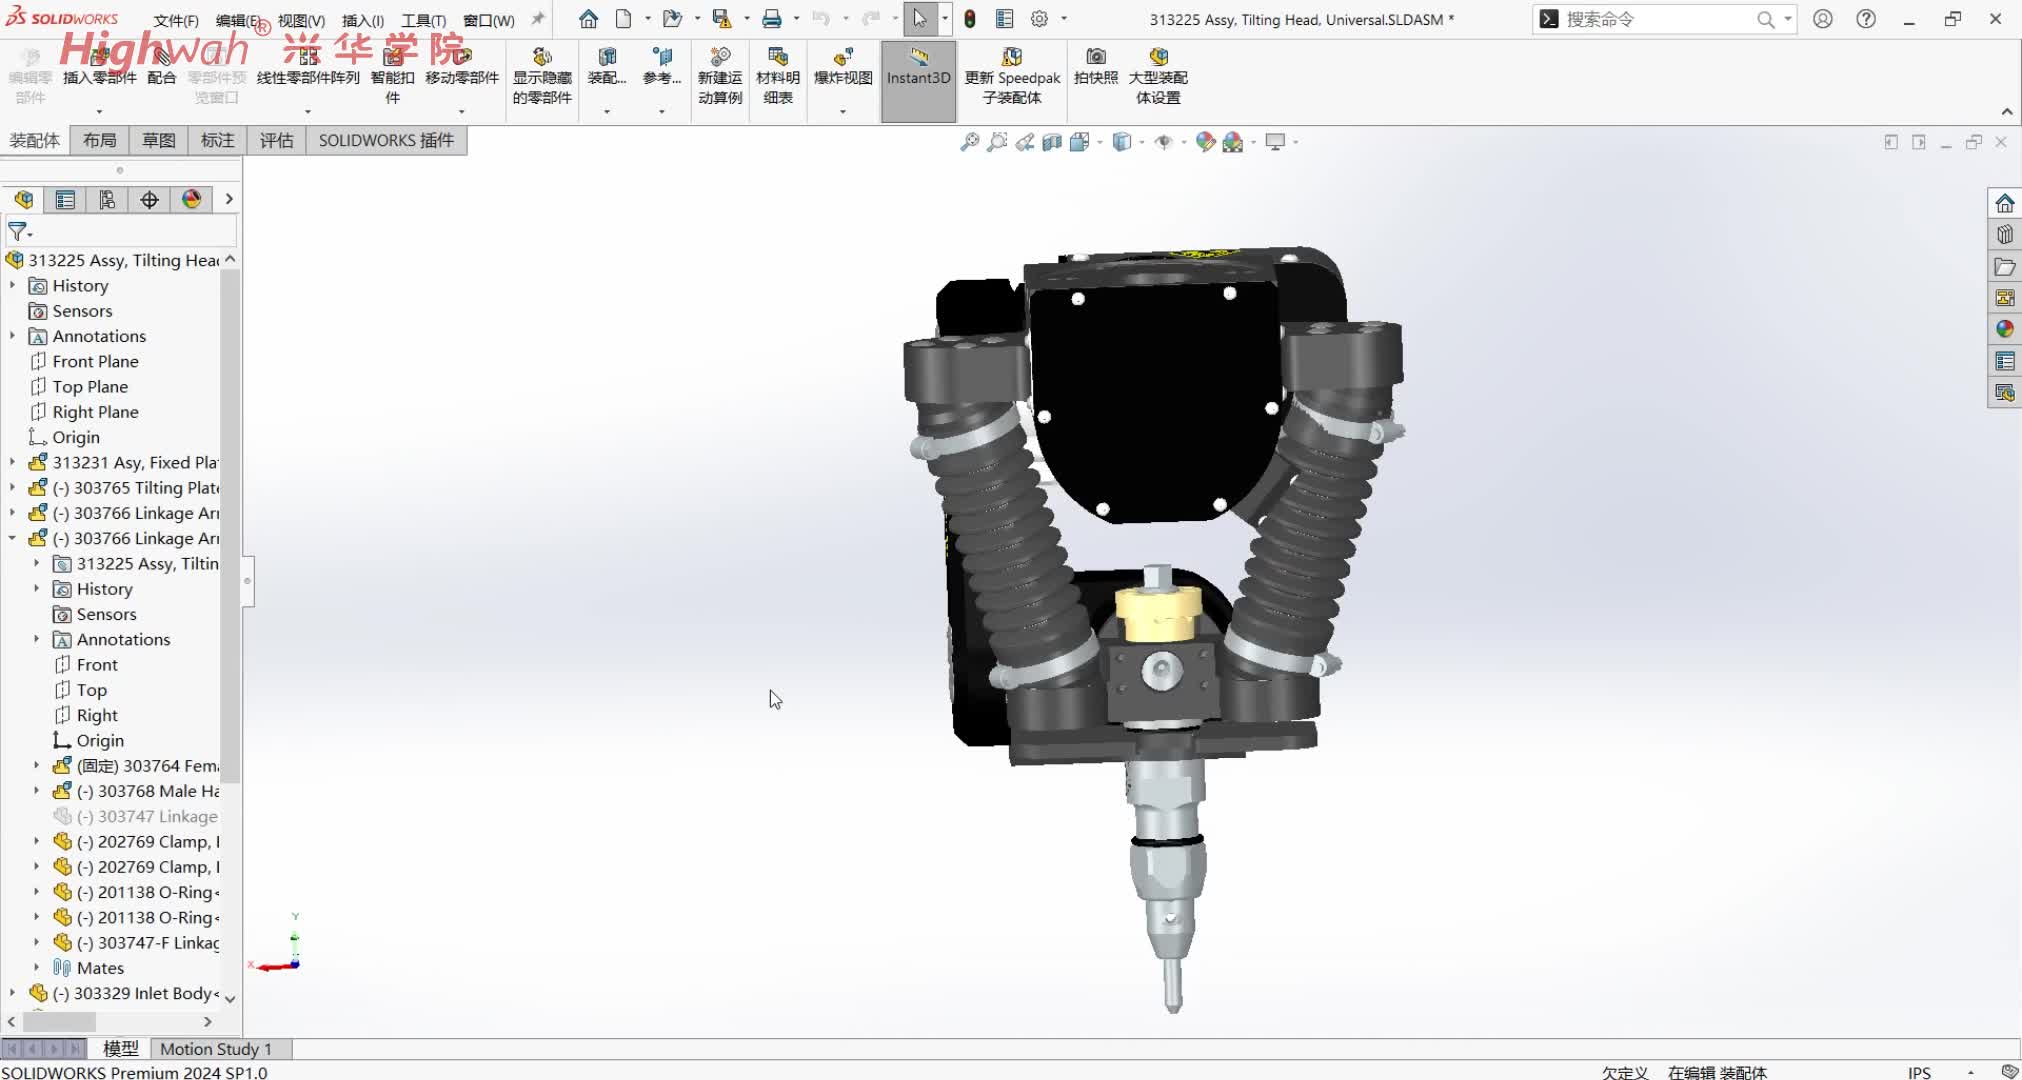Screen dimensions: 2022x1080
Task: Click the IPS unit system status text
Action: (1919, 1072)
